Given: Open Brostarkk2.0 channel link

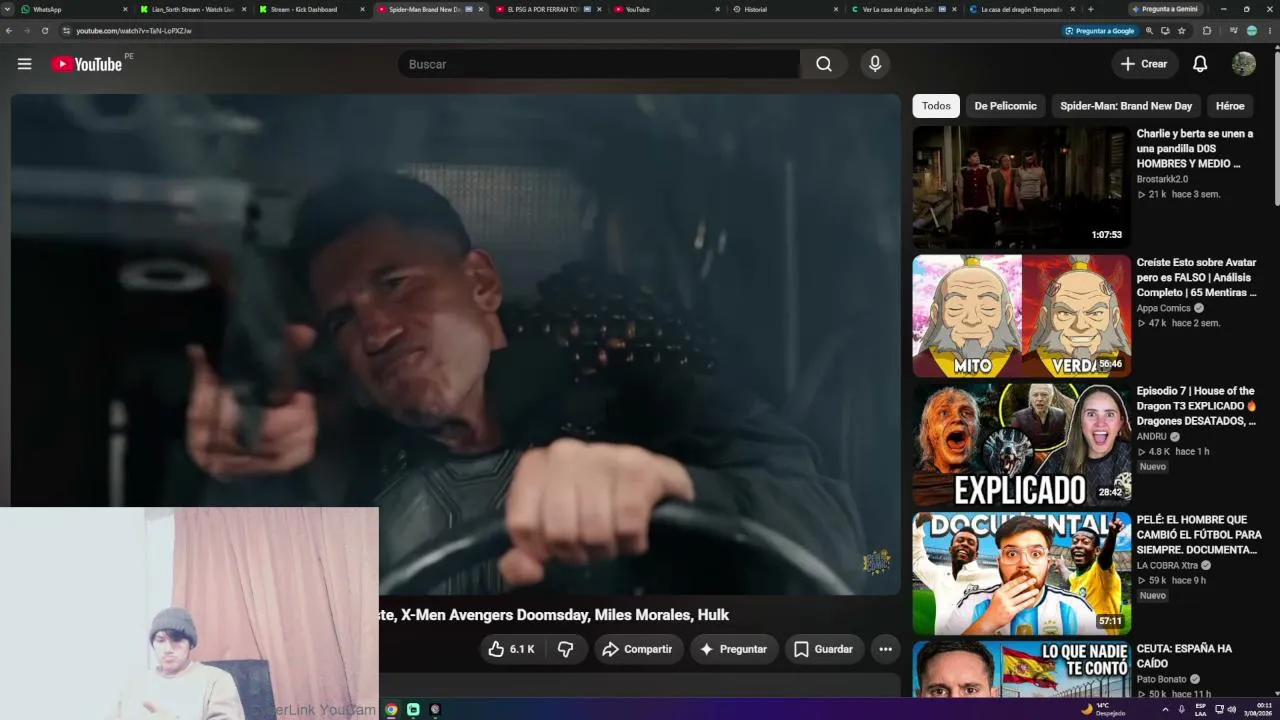Looking at the screenshot, I should point(1162,179).
